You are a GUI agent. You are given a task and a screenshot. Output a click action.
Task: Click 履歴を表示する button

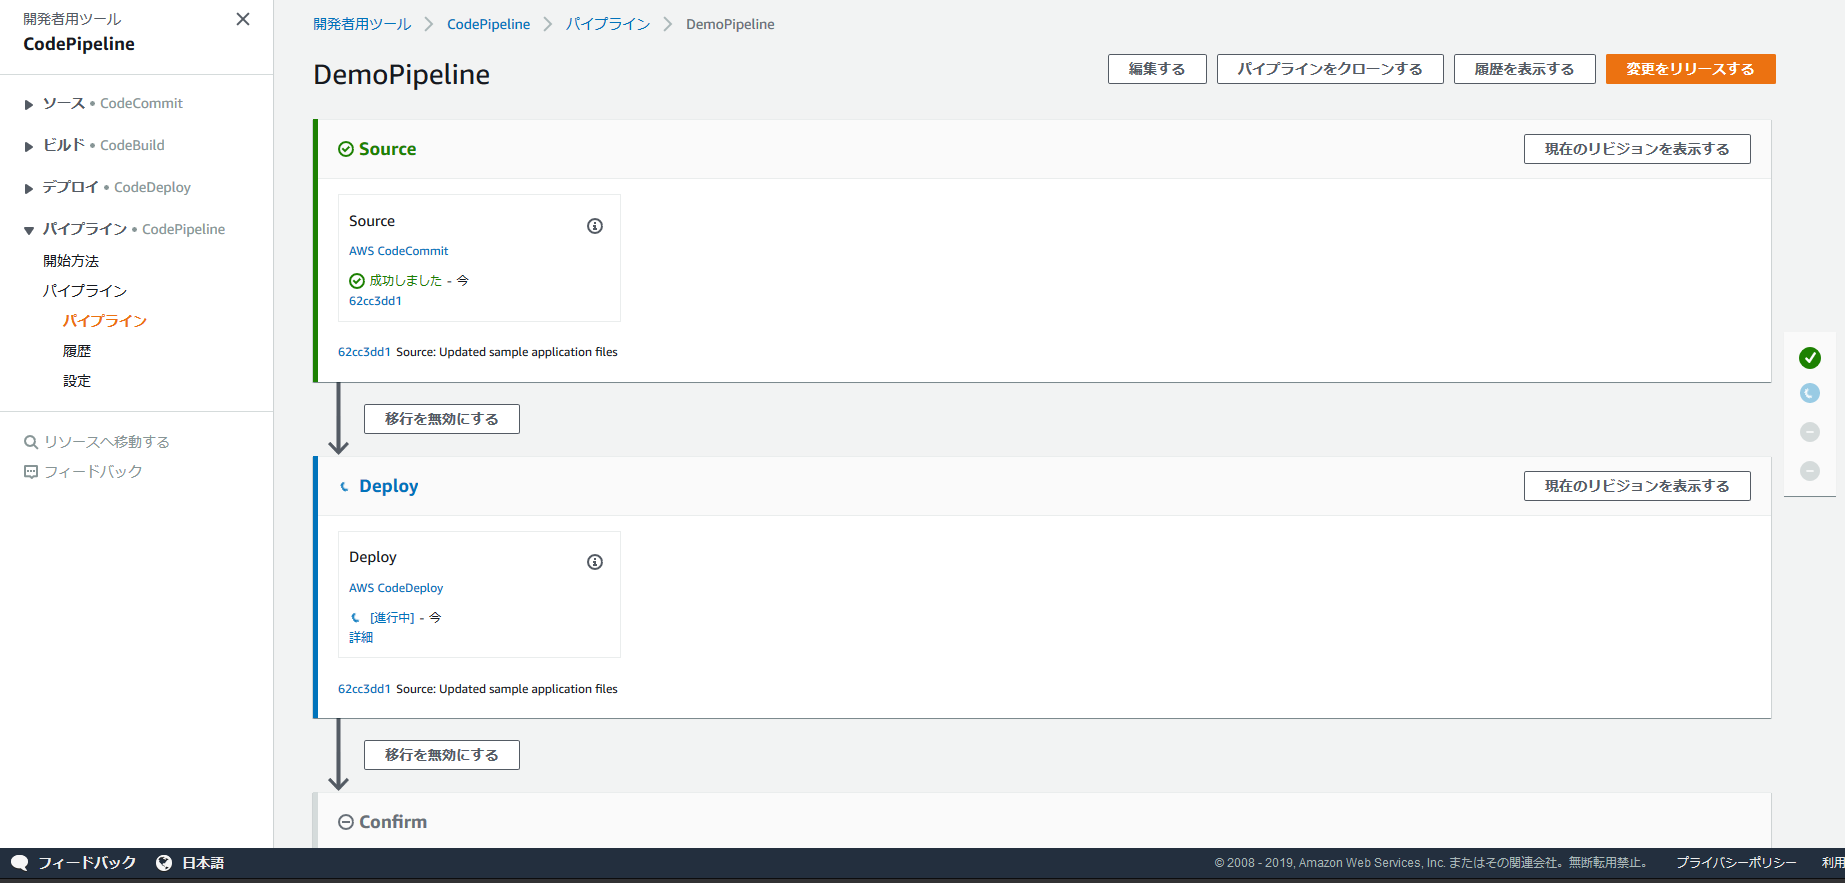pos(1524,69)
